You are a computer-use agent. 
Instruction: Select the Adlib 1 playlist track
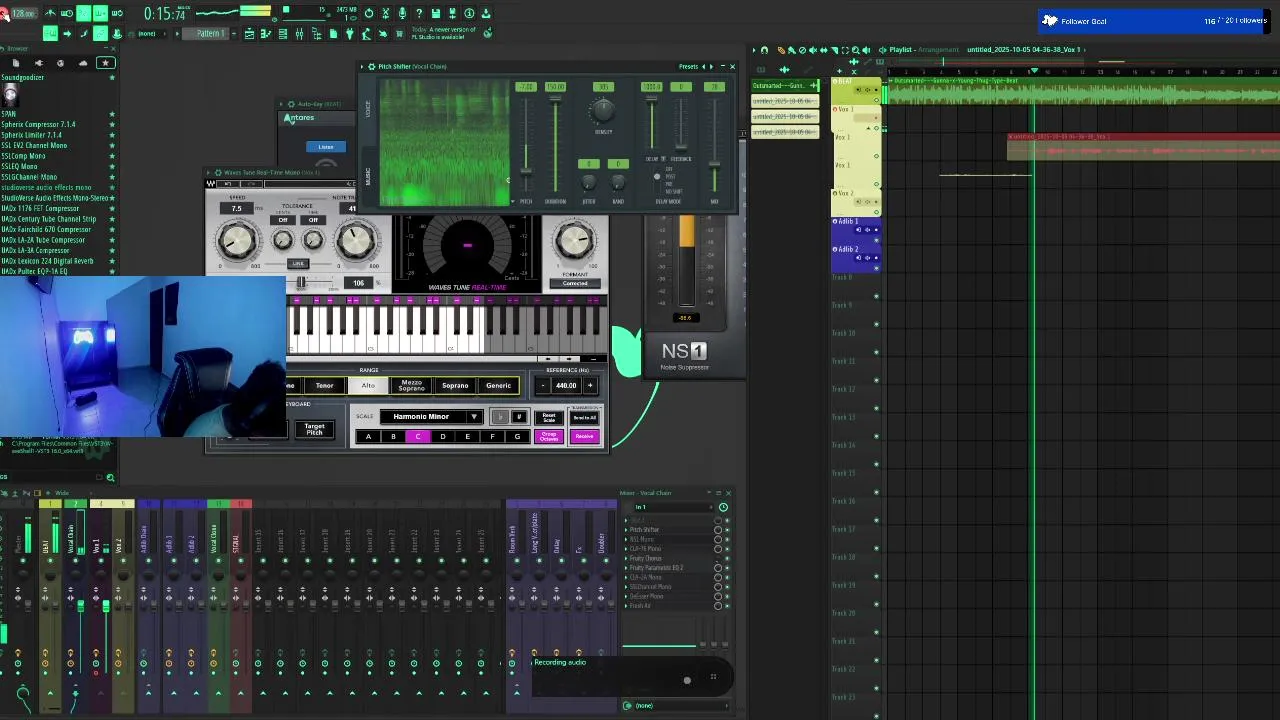tap(856, 230)
